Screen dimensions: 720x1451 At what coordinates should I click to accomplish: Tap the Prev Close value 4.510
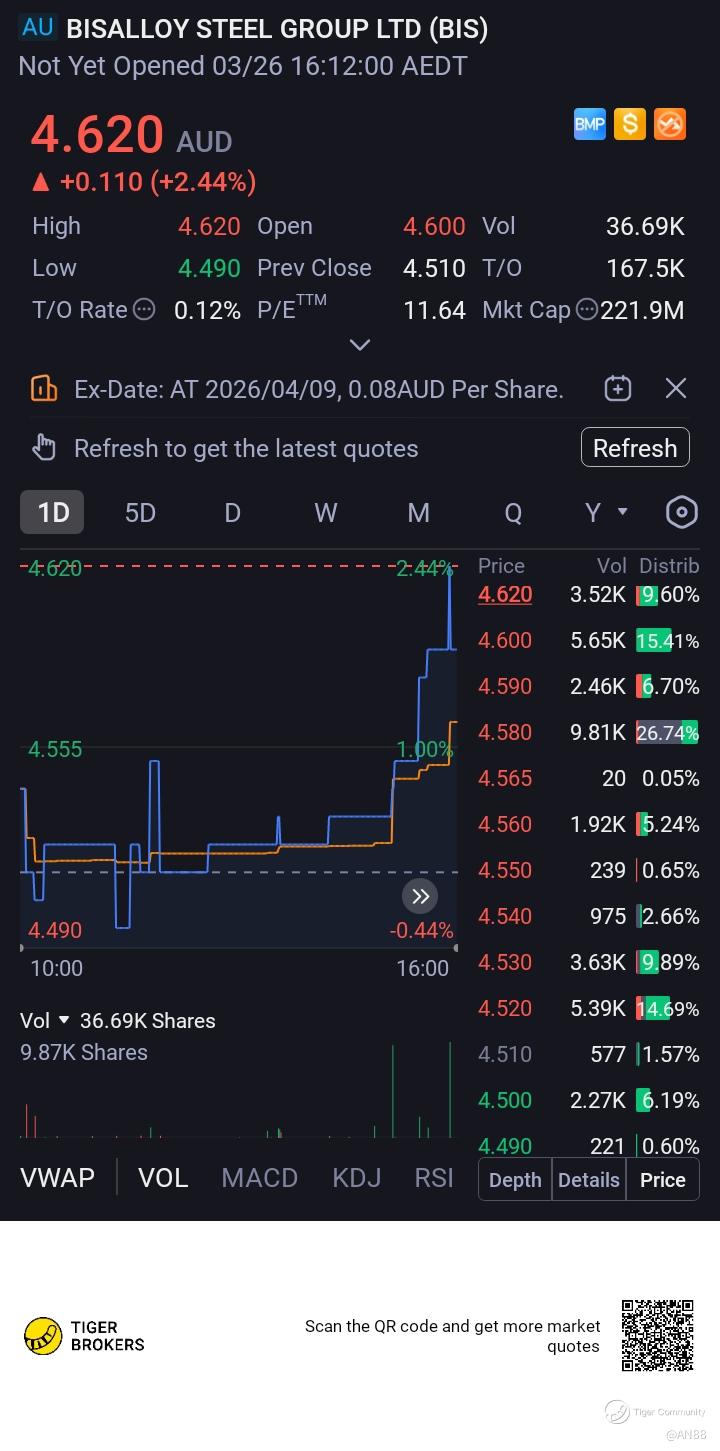[434, 269]
